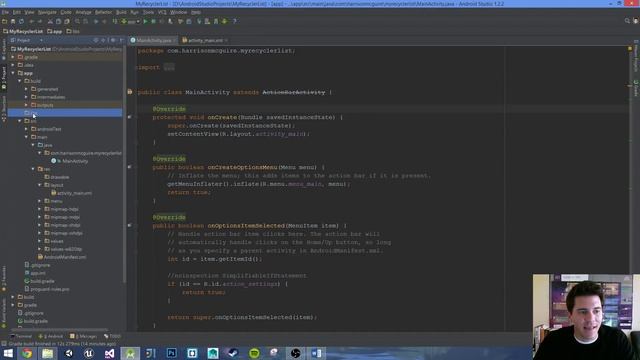Open the Refactor menu
Screen dimensions: 640x360
coord(103,12)
